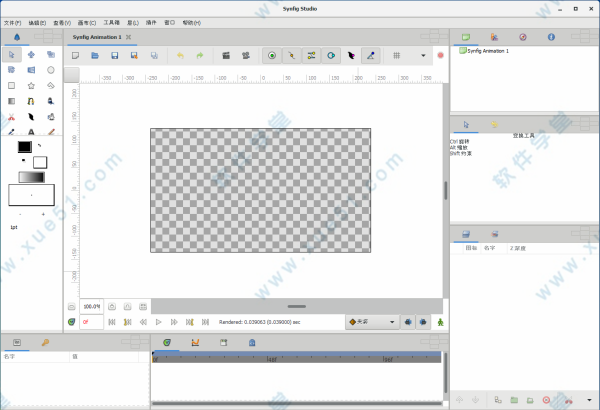Select the Smooth Move tool
600x410 pixels.
tap(31, 55)
